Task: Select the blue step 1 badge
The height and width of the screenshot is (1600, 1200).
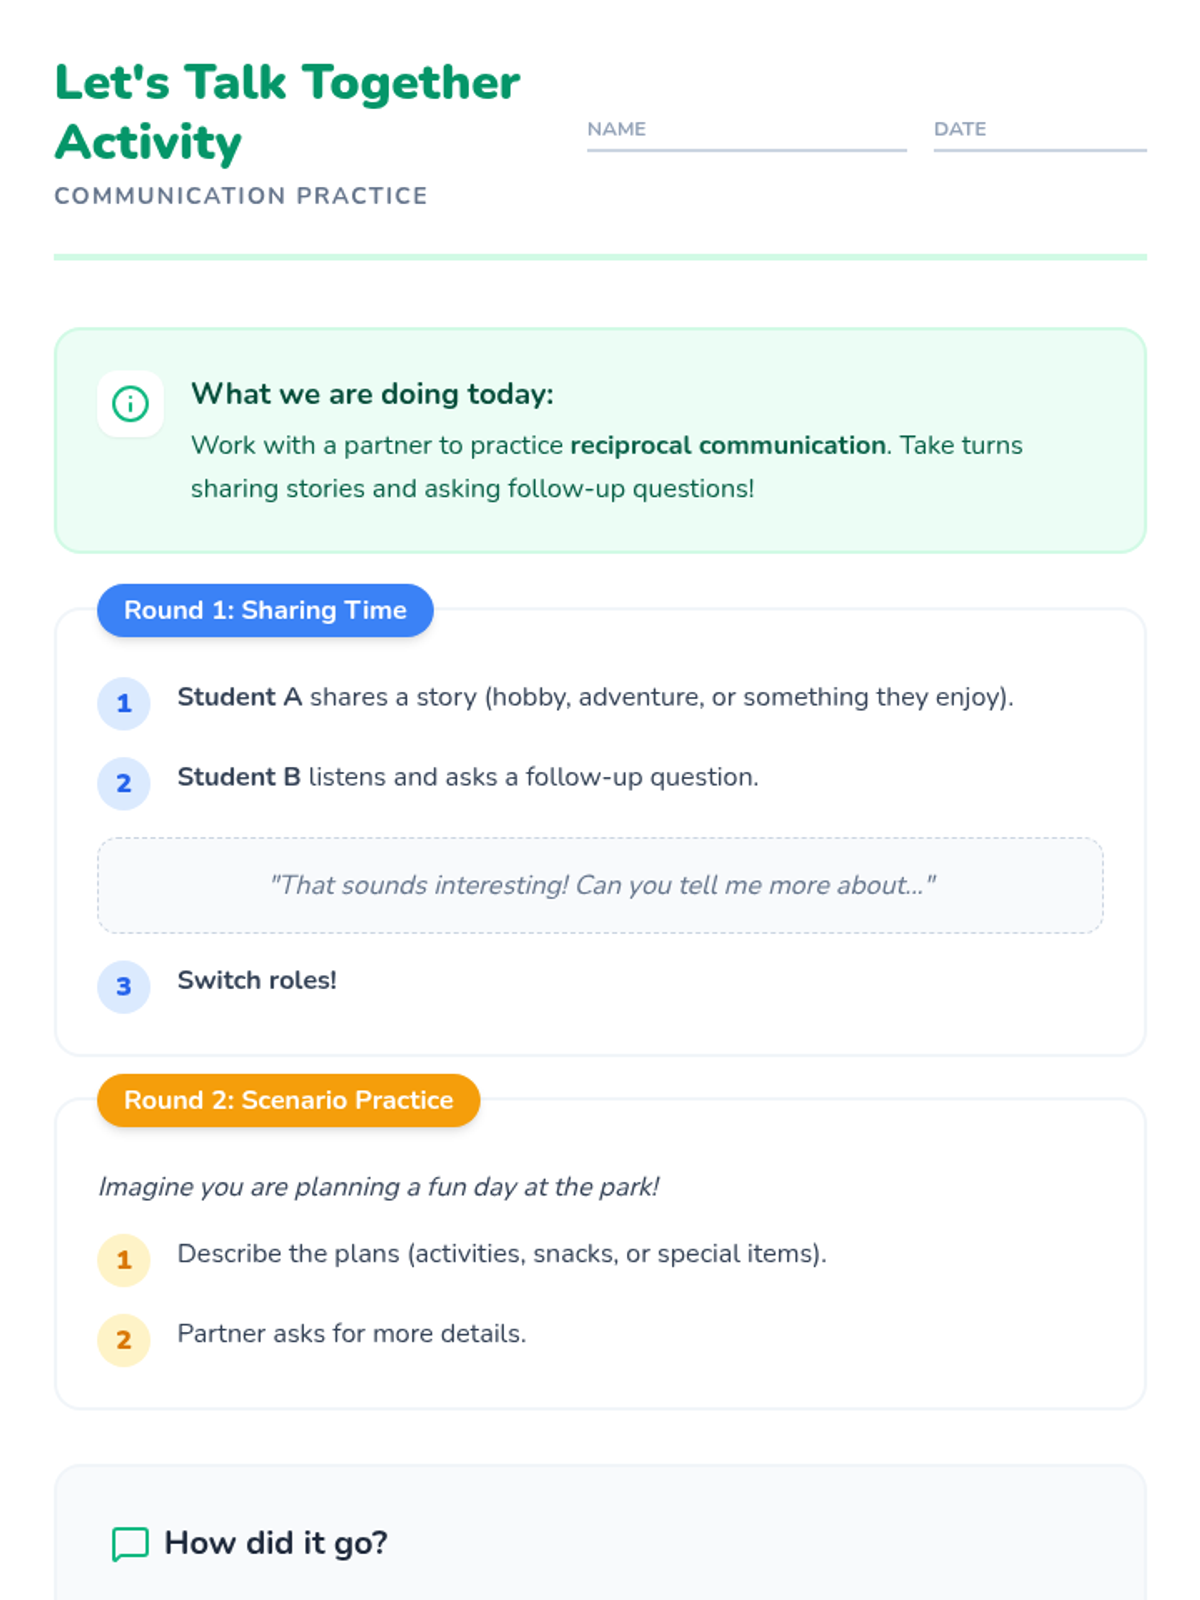Action: 124,703
